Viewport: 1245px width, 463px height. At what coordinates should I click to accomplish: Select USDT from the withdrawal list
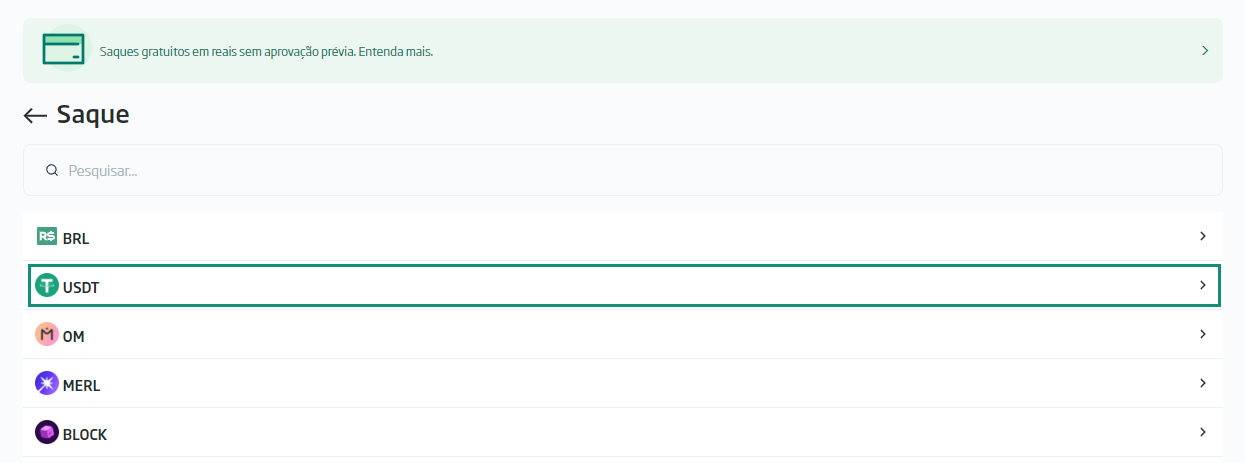[81, 287]
